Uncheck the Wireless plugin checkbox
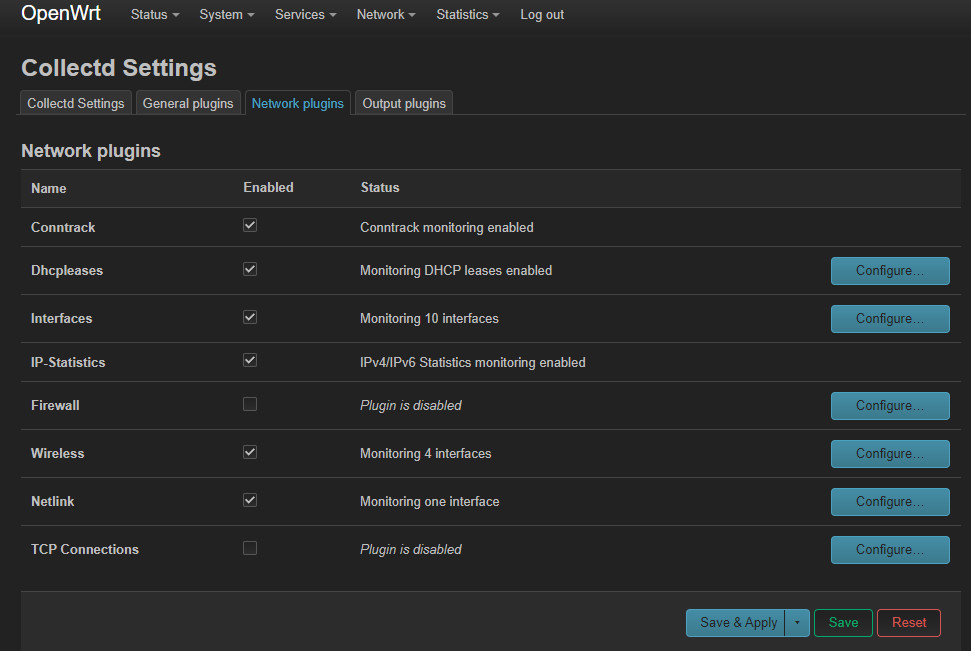Screen dimensions: 971x651 [x=250, y=452]
